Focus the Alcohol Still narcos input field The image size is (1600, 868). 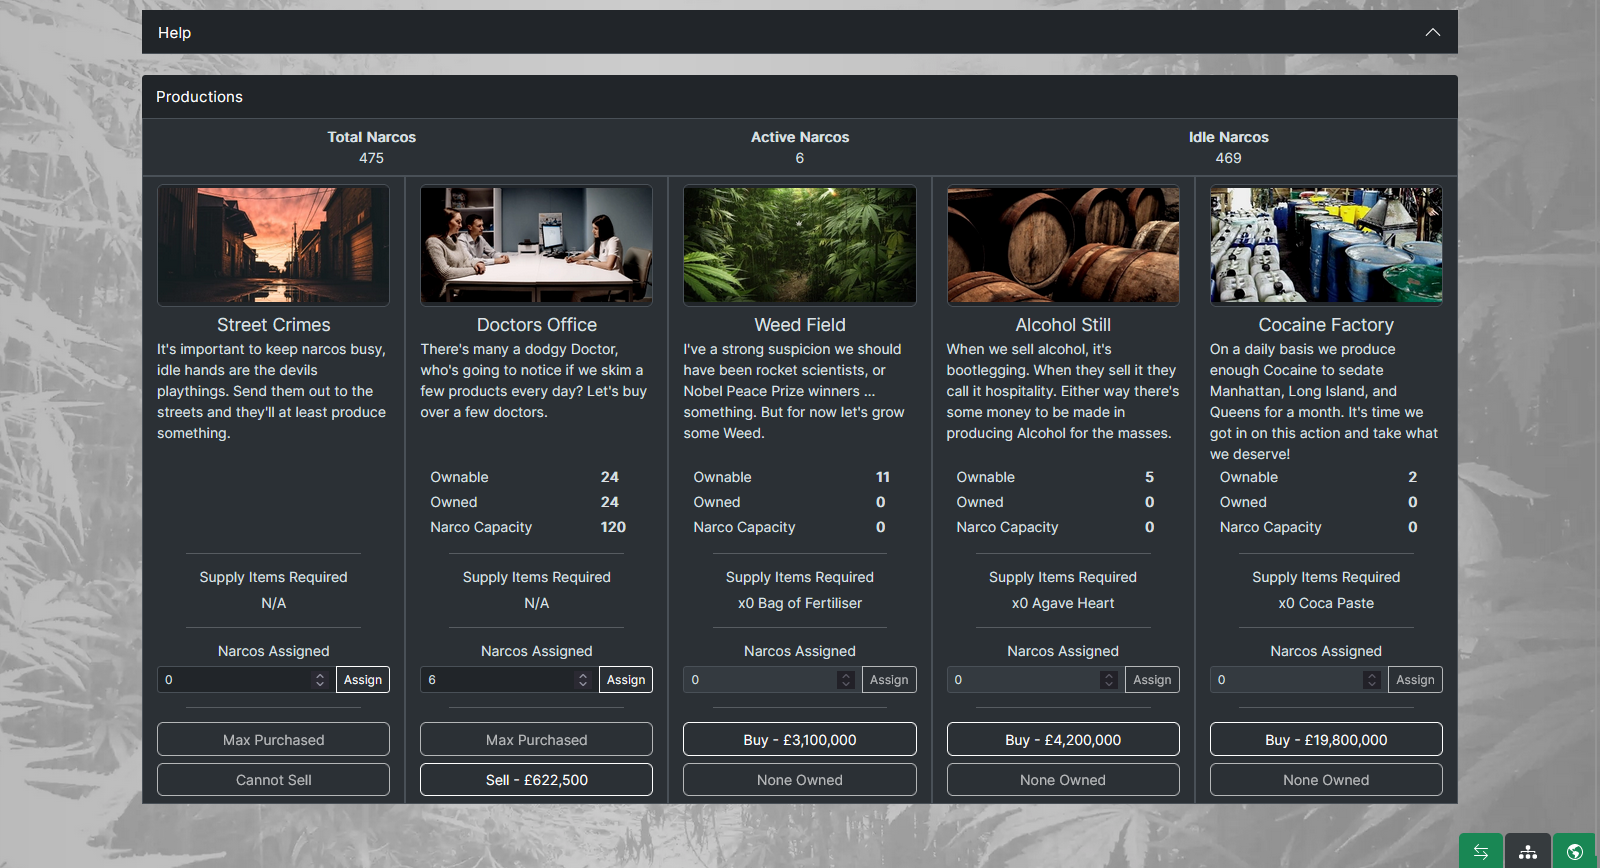[x=1022, y=680]
